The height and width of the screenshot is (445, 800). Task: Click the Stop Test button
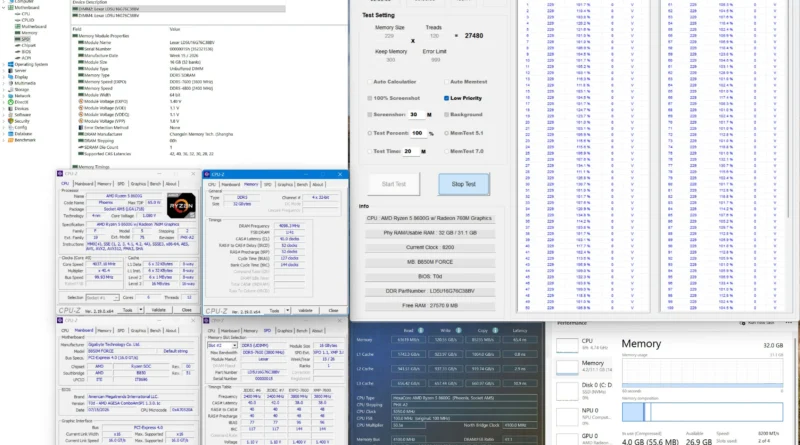[464, 184]
